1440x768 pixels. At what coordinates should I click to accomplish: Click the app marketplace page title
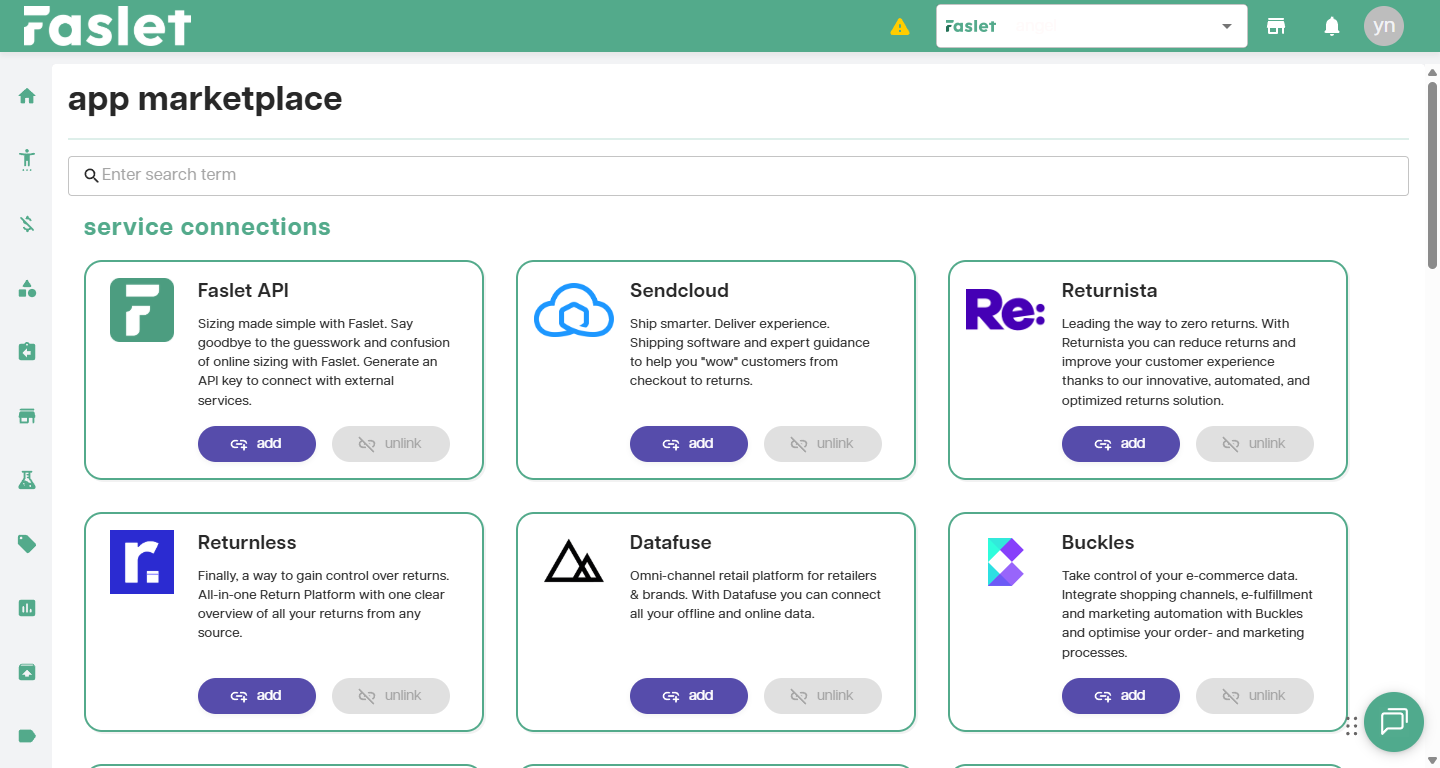[205, 99]
